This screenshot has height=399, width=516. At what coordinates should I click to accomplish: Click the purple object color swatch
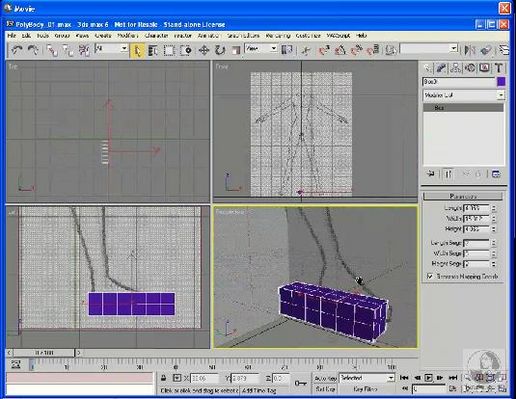pos(501,82)
